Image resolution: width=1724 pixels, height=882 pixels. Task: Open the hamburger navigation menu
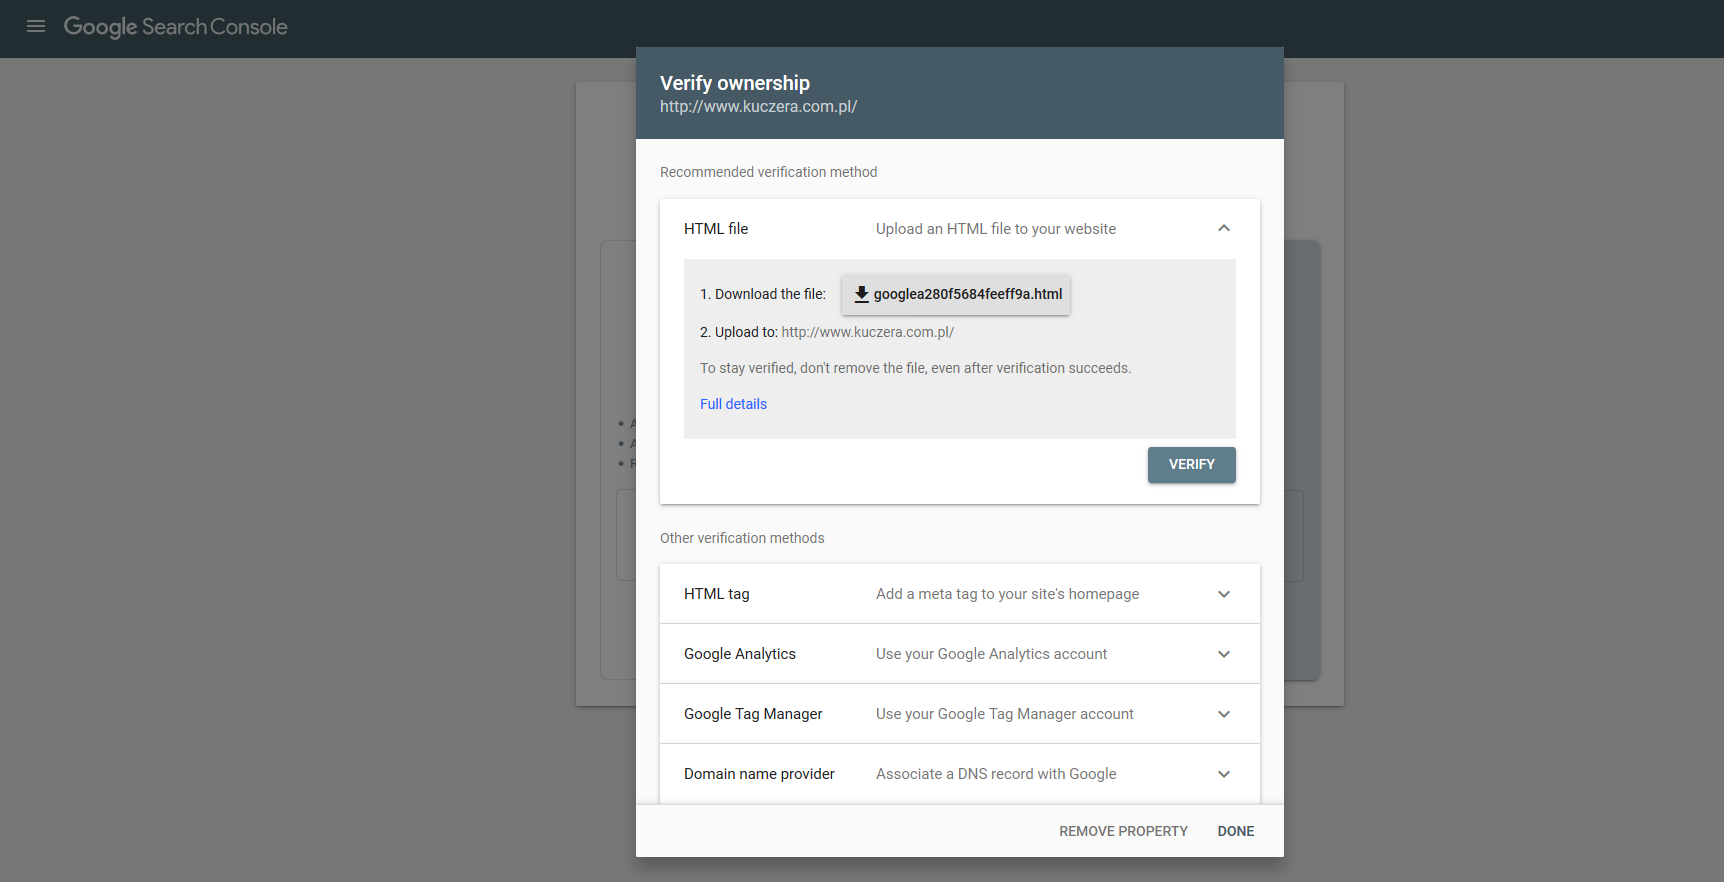click(36, 27)
